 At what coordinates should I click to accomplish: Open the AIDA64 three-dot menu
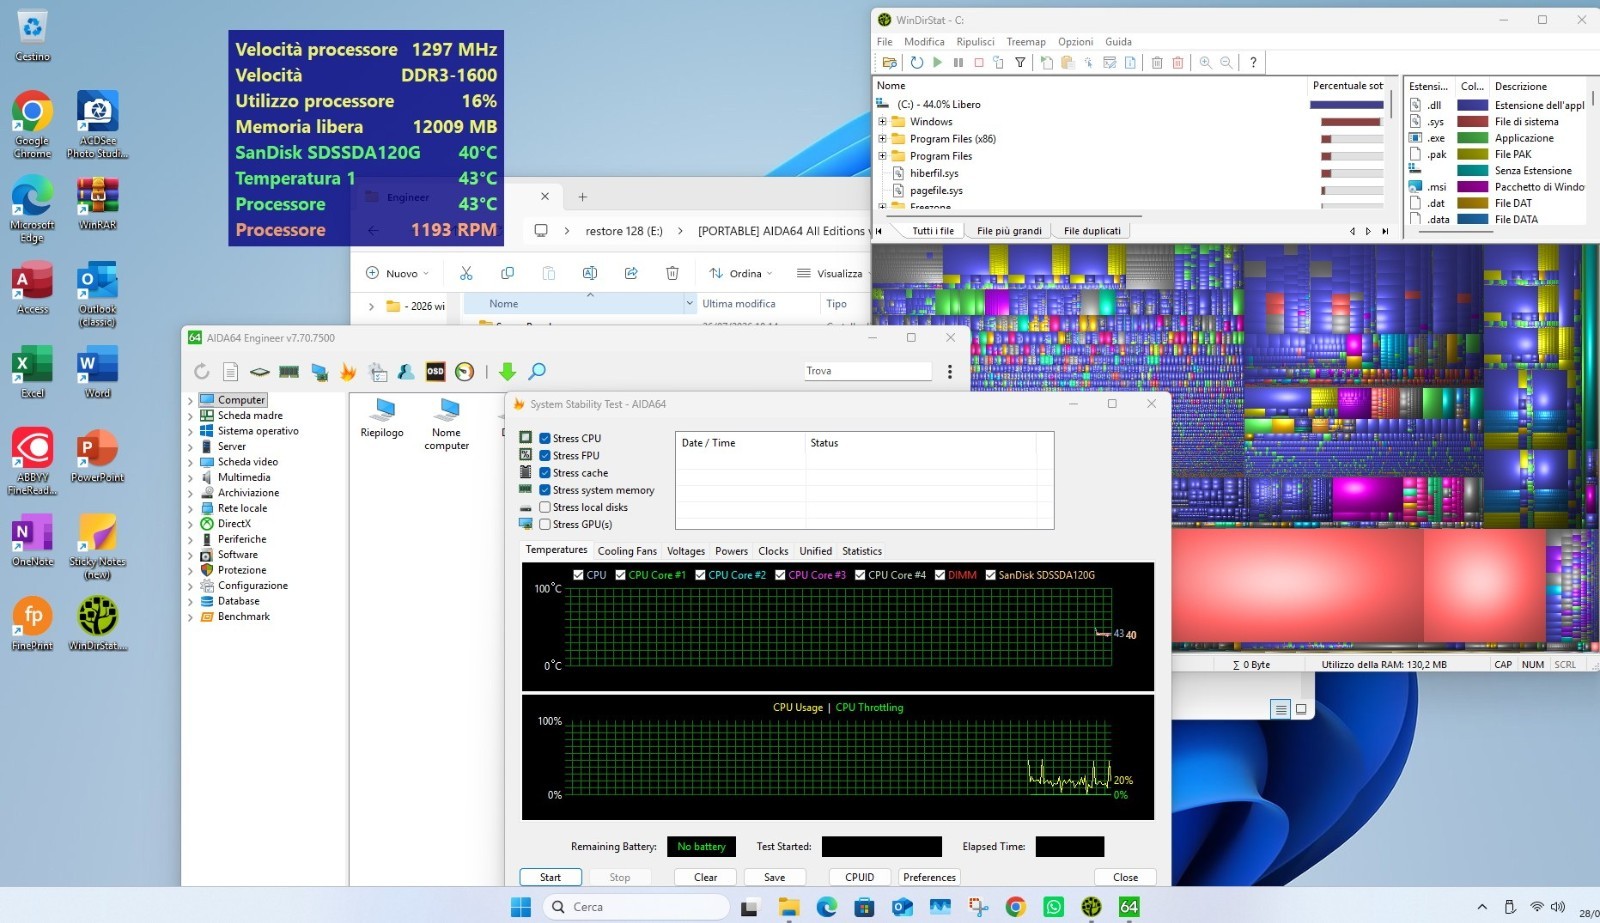click(x=949, y=372)
